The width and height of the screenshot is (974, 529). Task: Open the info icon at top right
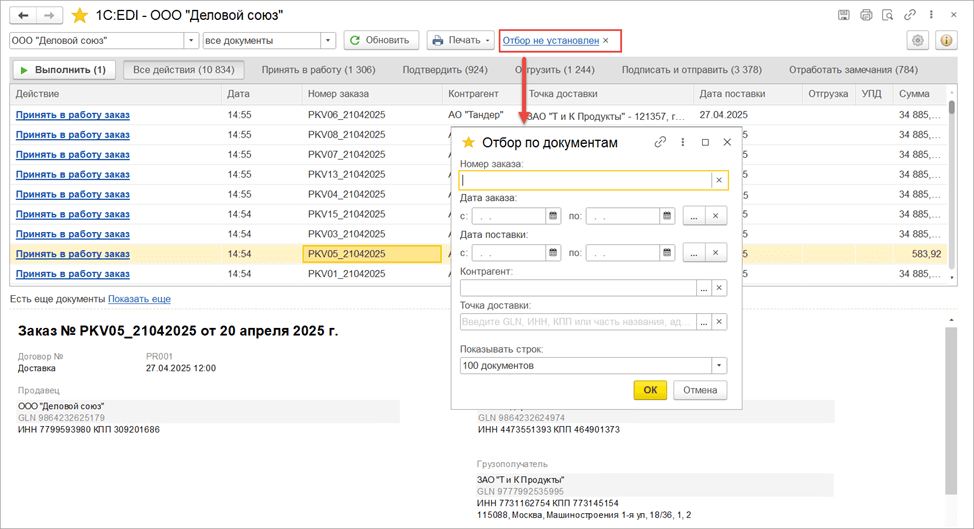946,41
